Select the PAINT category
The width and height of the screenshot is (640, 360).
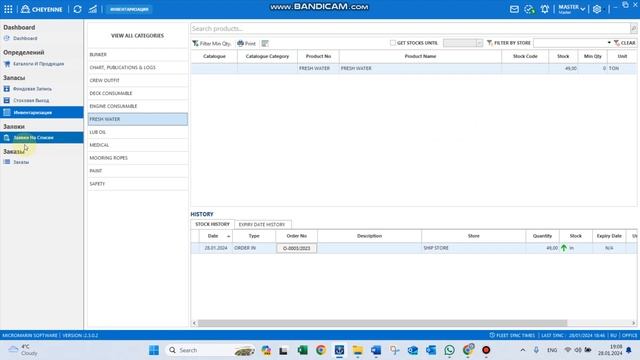(138, 171)
